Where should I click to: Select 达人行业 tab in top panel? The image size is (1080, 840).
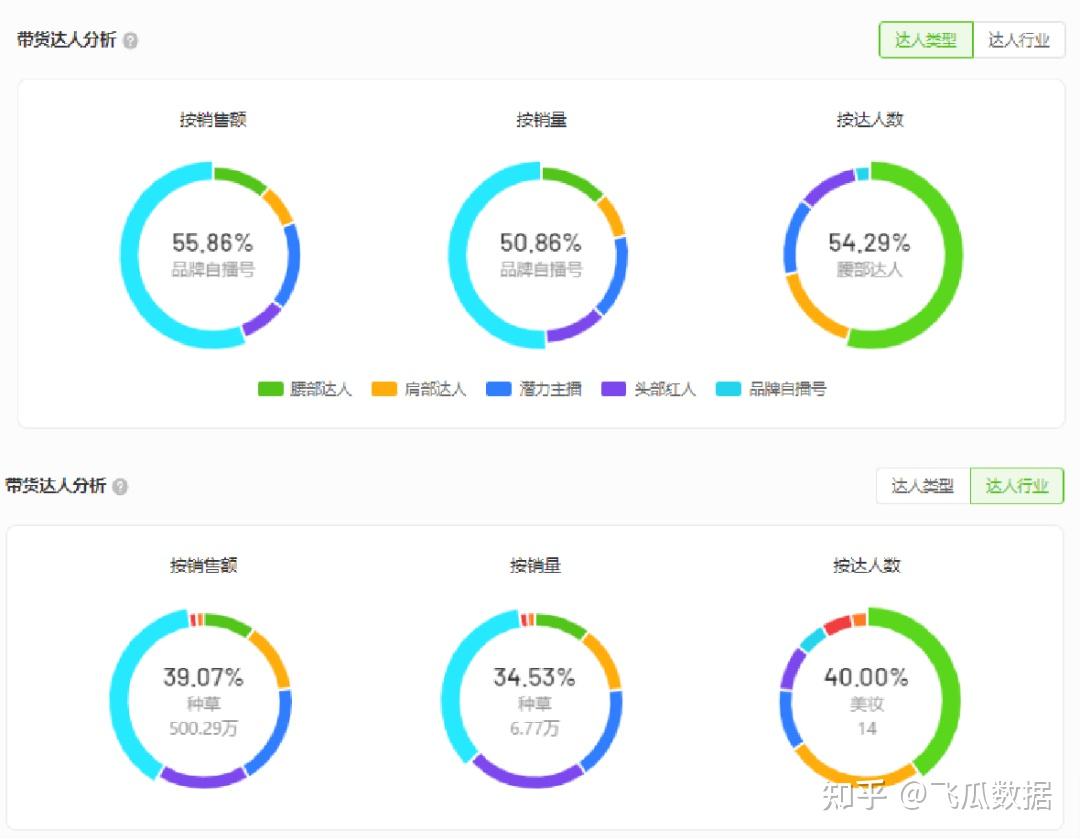tap(1019, 40)
